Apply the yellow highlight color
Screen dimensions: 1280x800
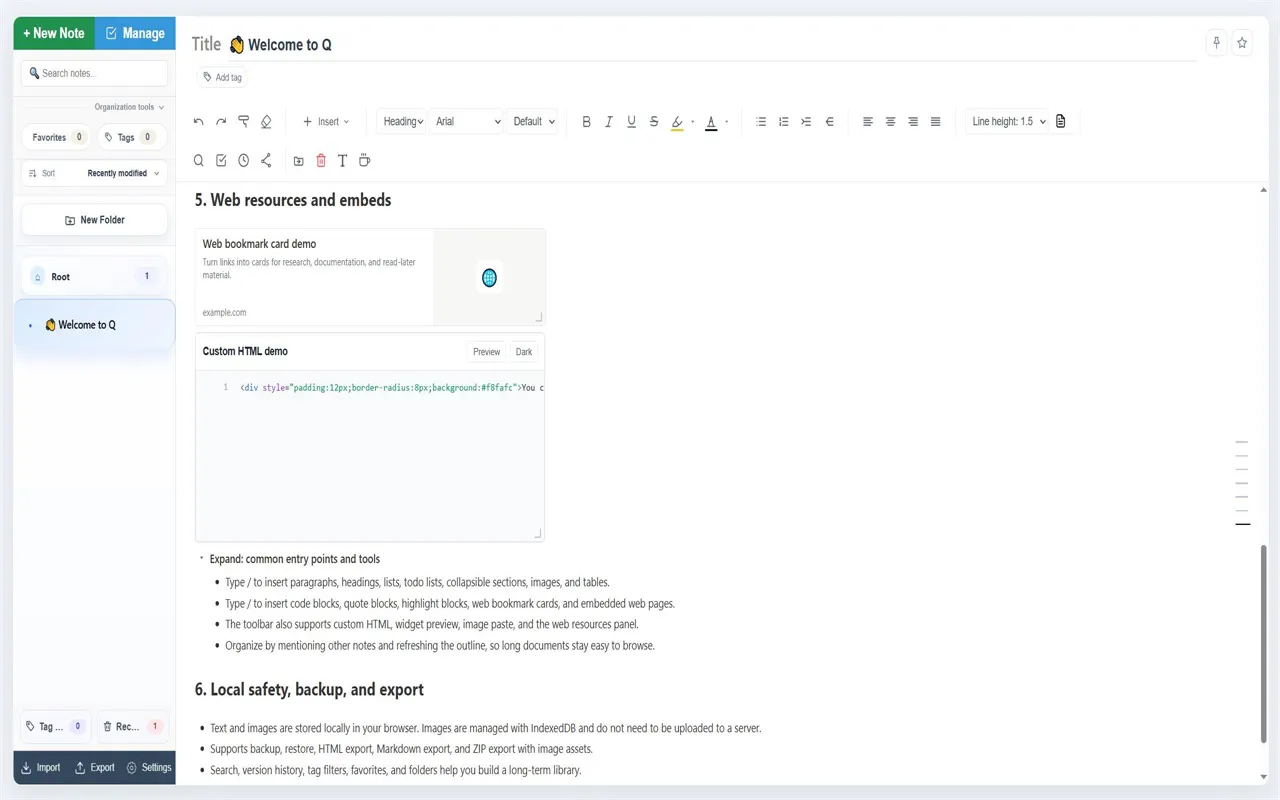click(x=677, y=122)
